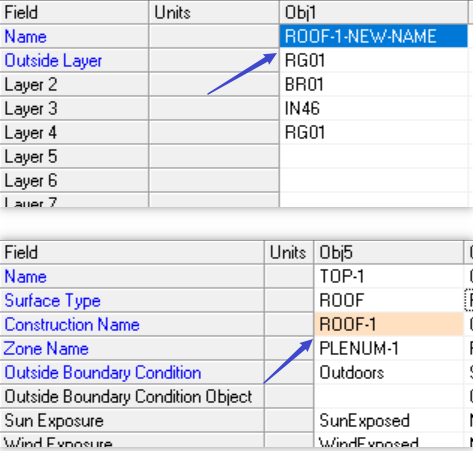The image size is (473, 451).
Task: Click the TOP-1 name cell
Action: (x=389, y=276)
